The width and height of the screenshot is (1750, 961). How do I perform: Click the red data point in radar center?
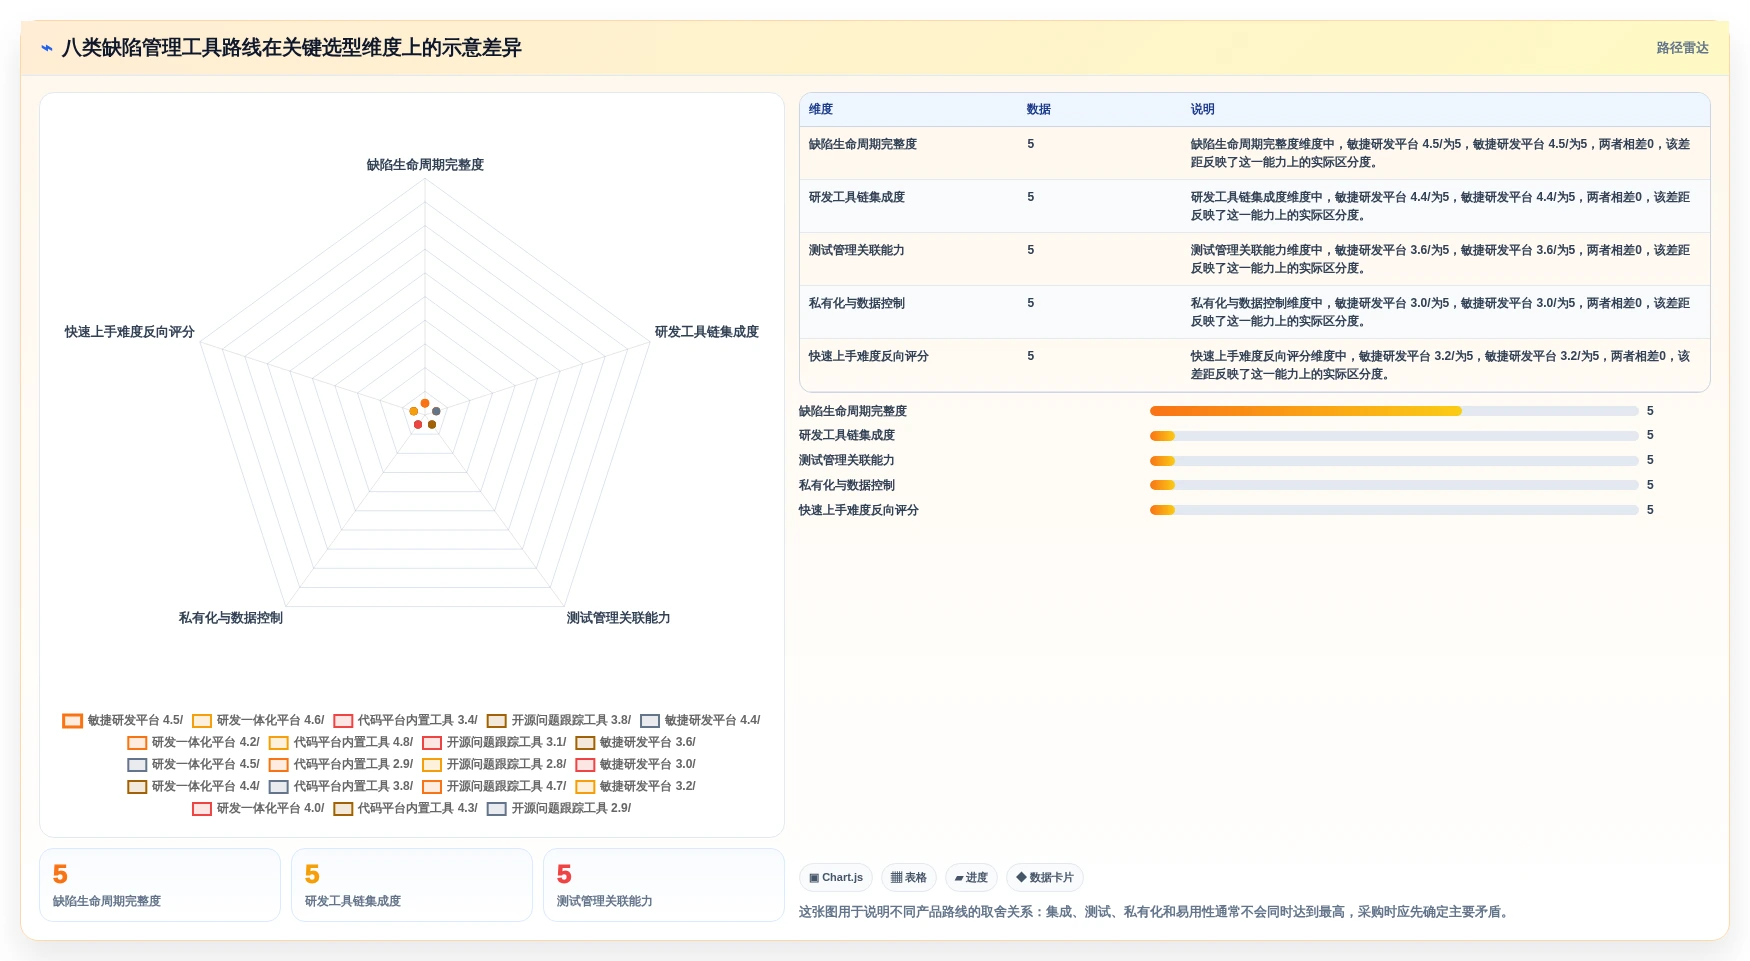pos(418,424)
